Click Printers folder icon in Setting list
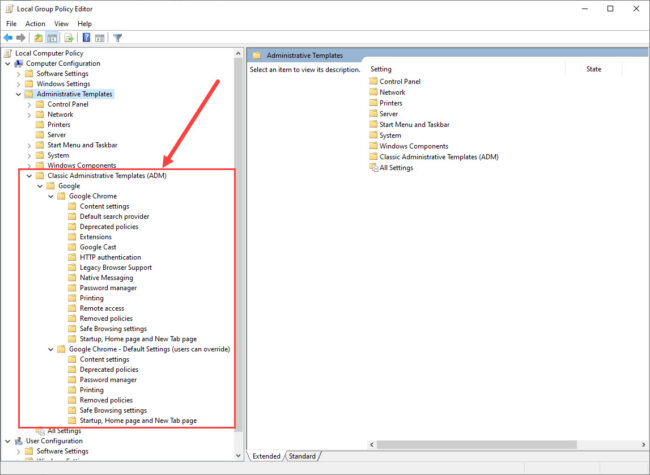The image size is (650, 475). tap(374, 103)
